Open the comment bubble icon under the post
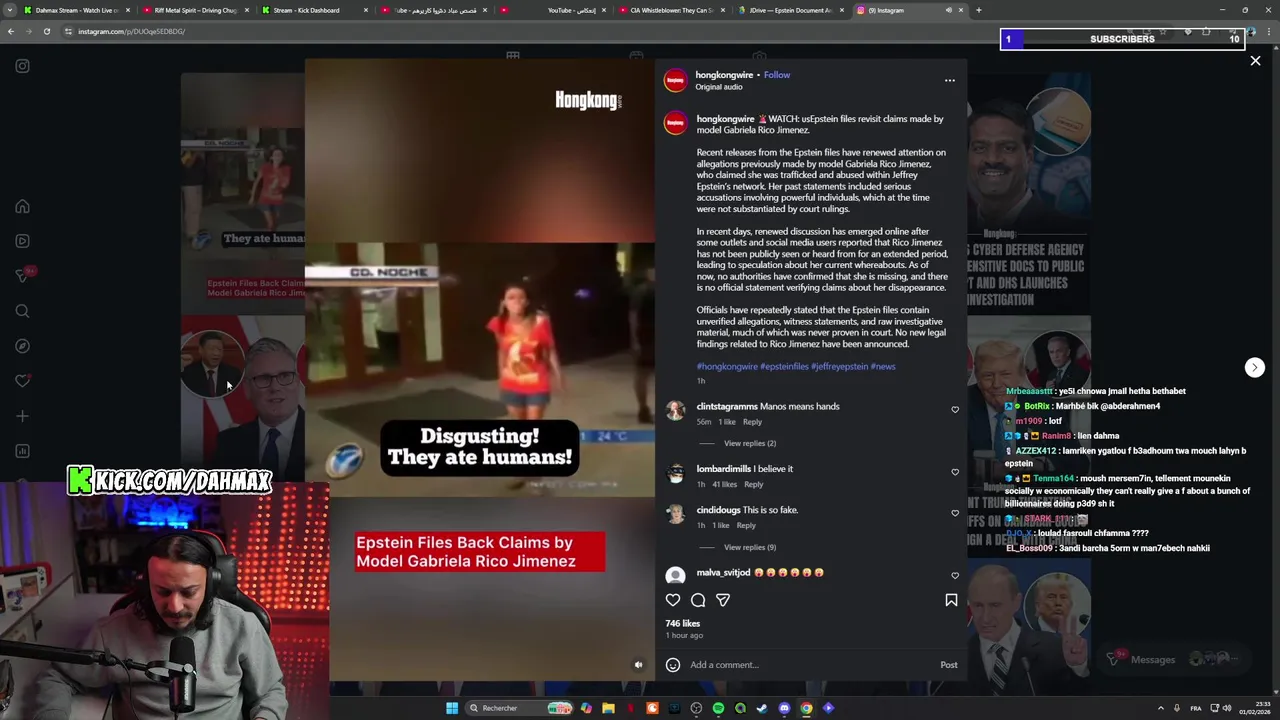Viewport: 1280px width, 720px height. click(x=698, y=600)
